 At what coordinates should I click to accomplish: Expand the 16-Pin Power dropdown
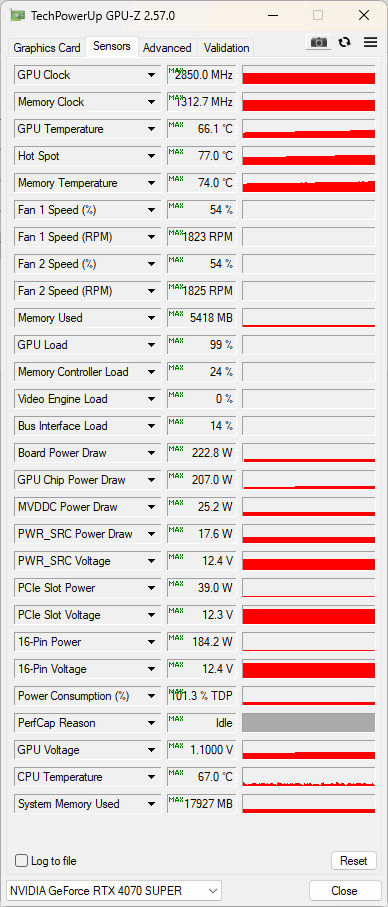click(151, 642)
